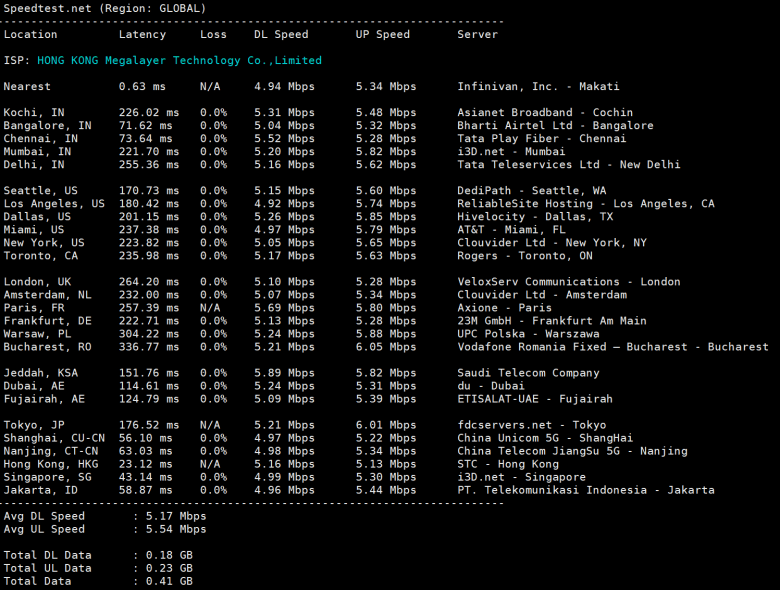
Task: Click server 'Rogers - Toronto, ON'
Action: (525, 255)
